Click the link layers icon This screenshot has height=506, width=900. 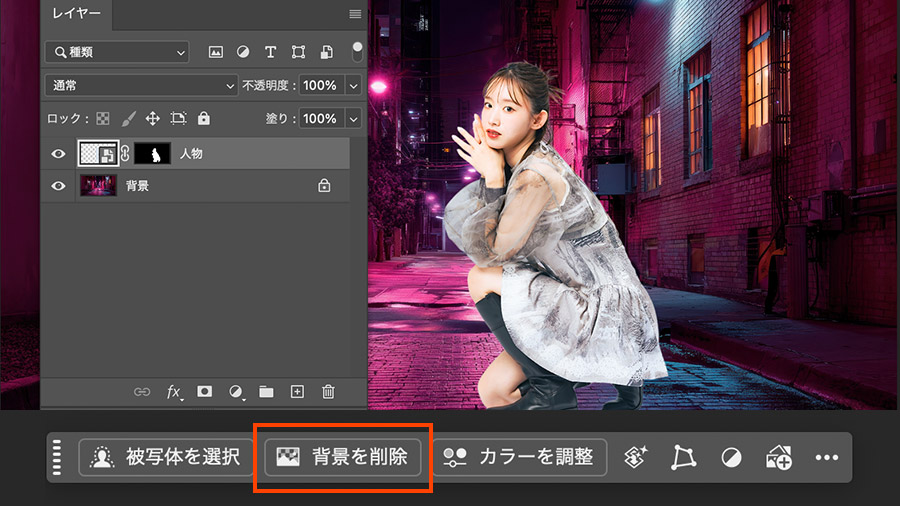tap(142, 392)
